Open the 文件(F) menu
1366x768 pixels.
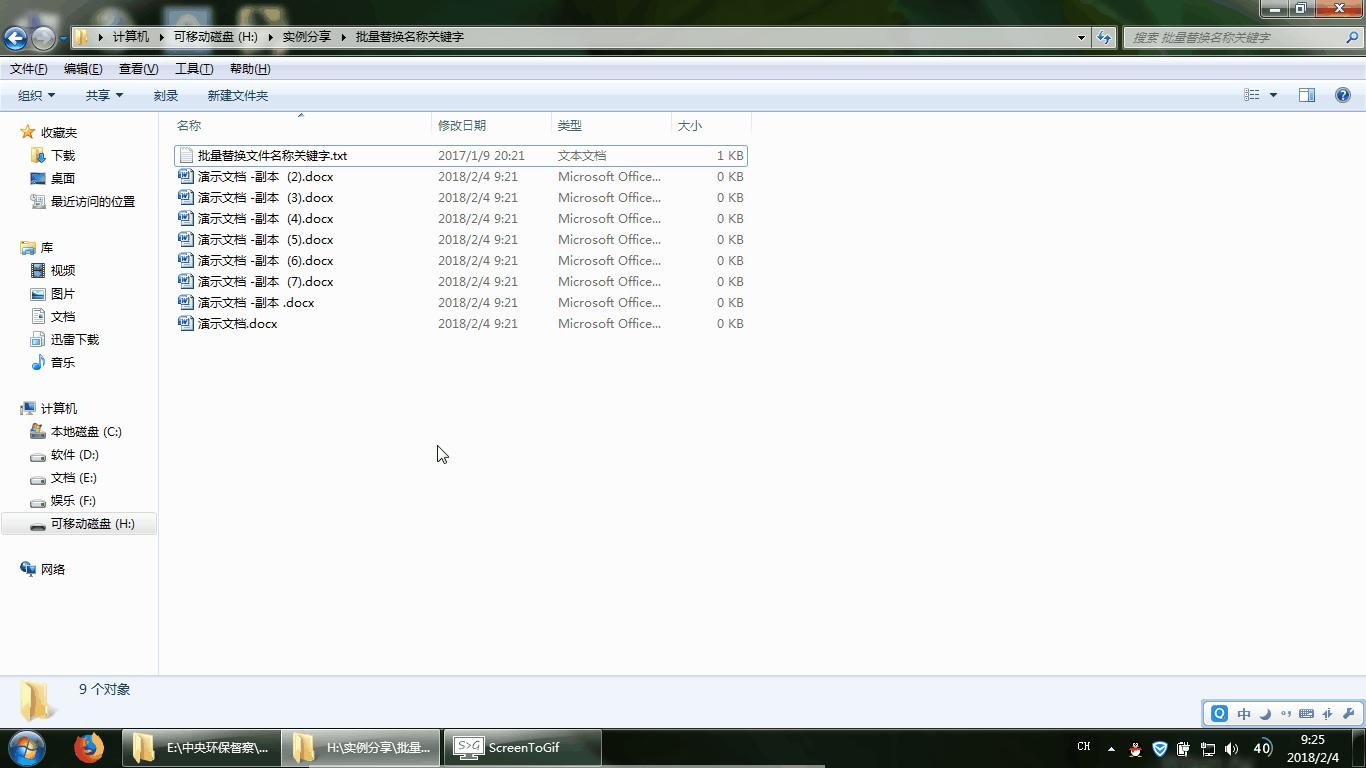[29, 69]
